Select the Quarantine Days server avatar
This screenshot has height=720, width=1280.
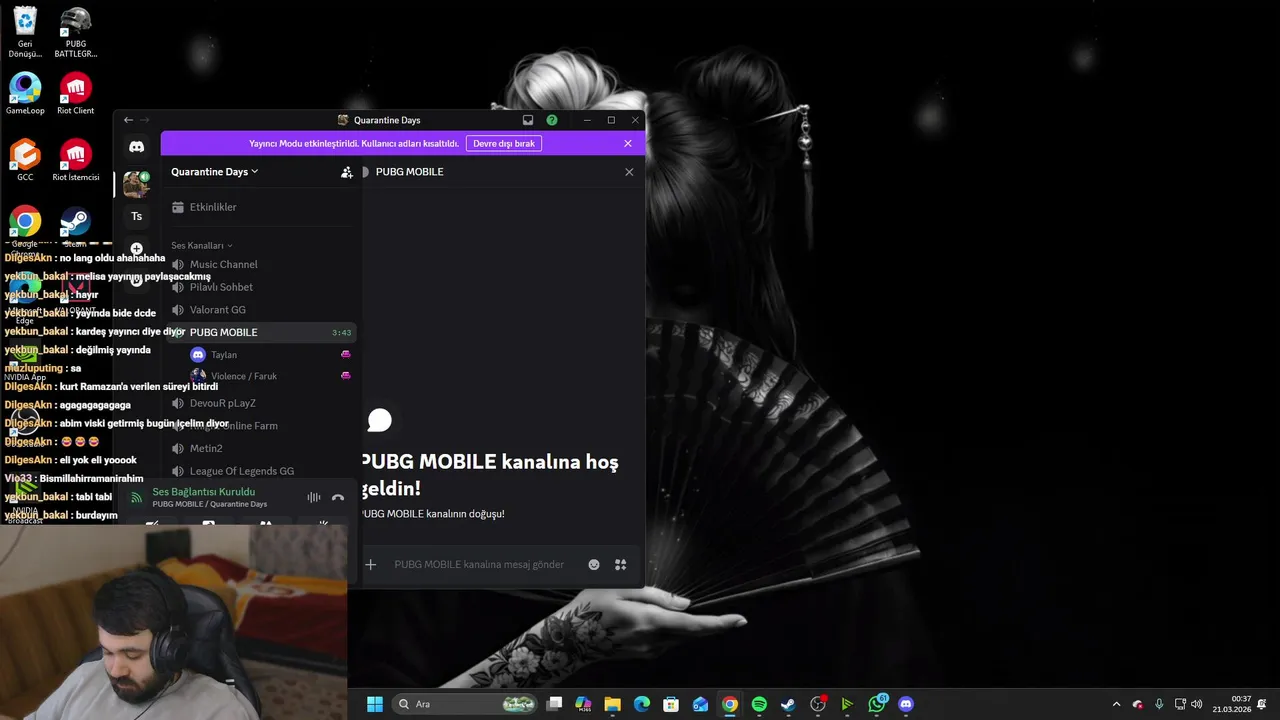pos(136,184)
